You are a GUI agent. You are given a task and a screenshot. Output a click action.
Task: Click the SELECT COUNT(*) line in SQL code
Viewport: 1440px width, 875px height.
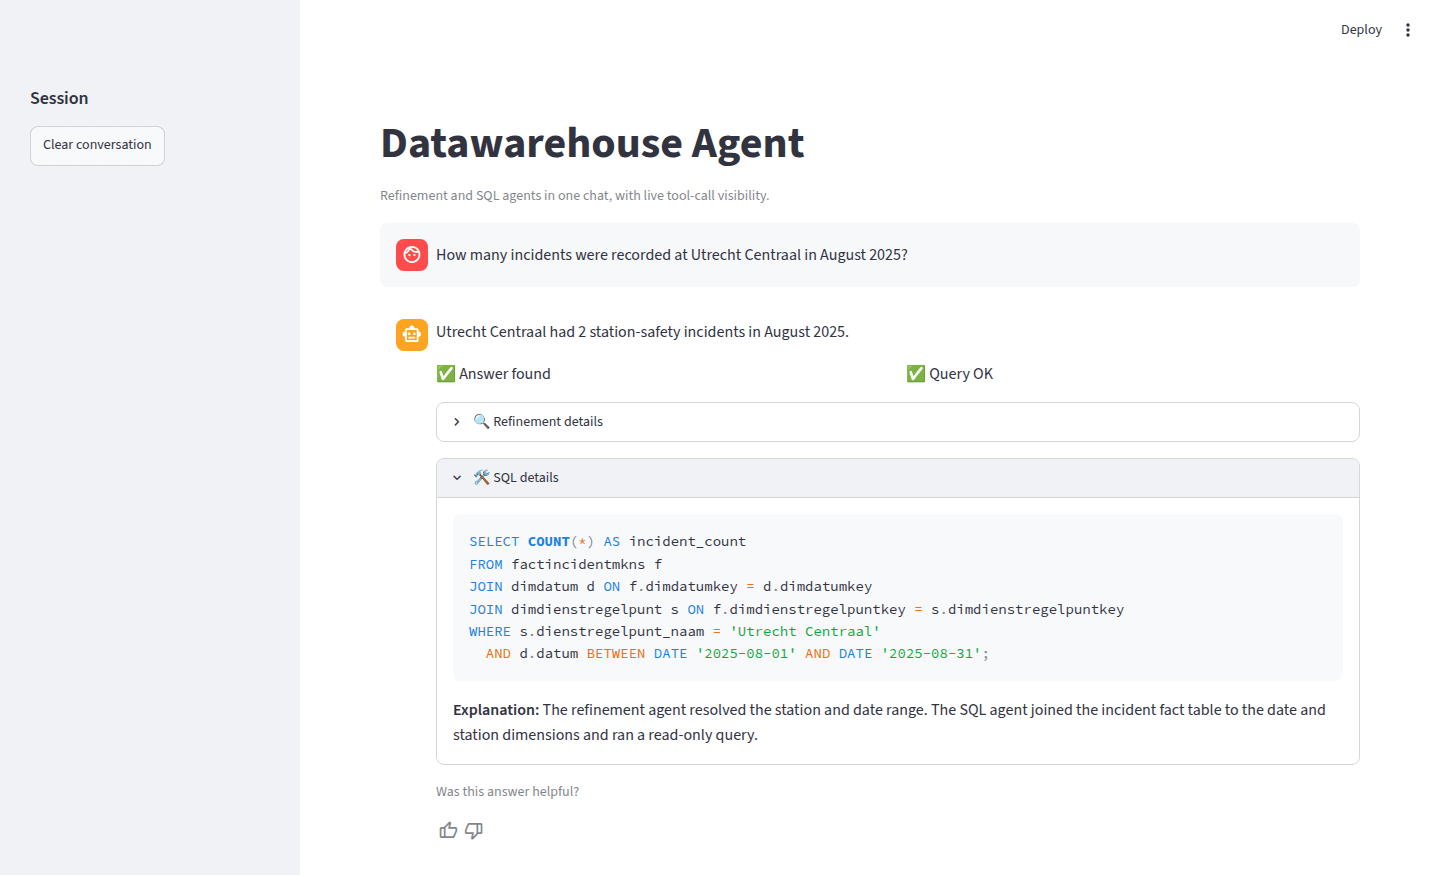pos(608,541)
